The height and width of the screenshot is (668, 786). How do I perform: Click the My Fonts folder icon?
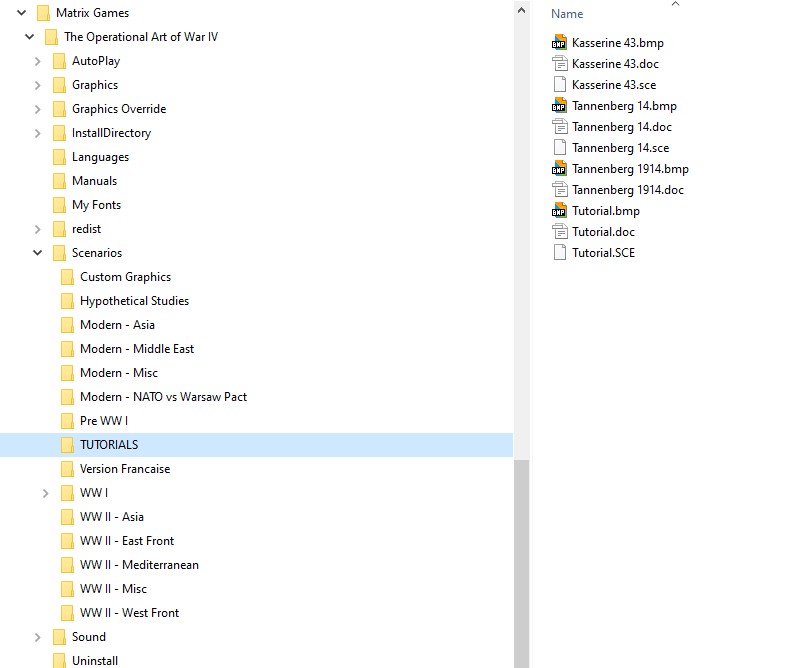59,205
